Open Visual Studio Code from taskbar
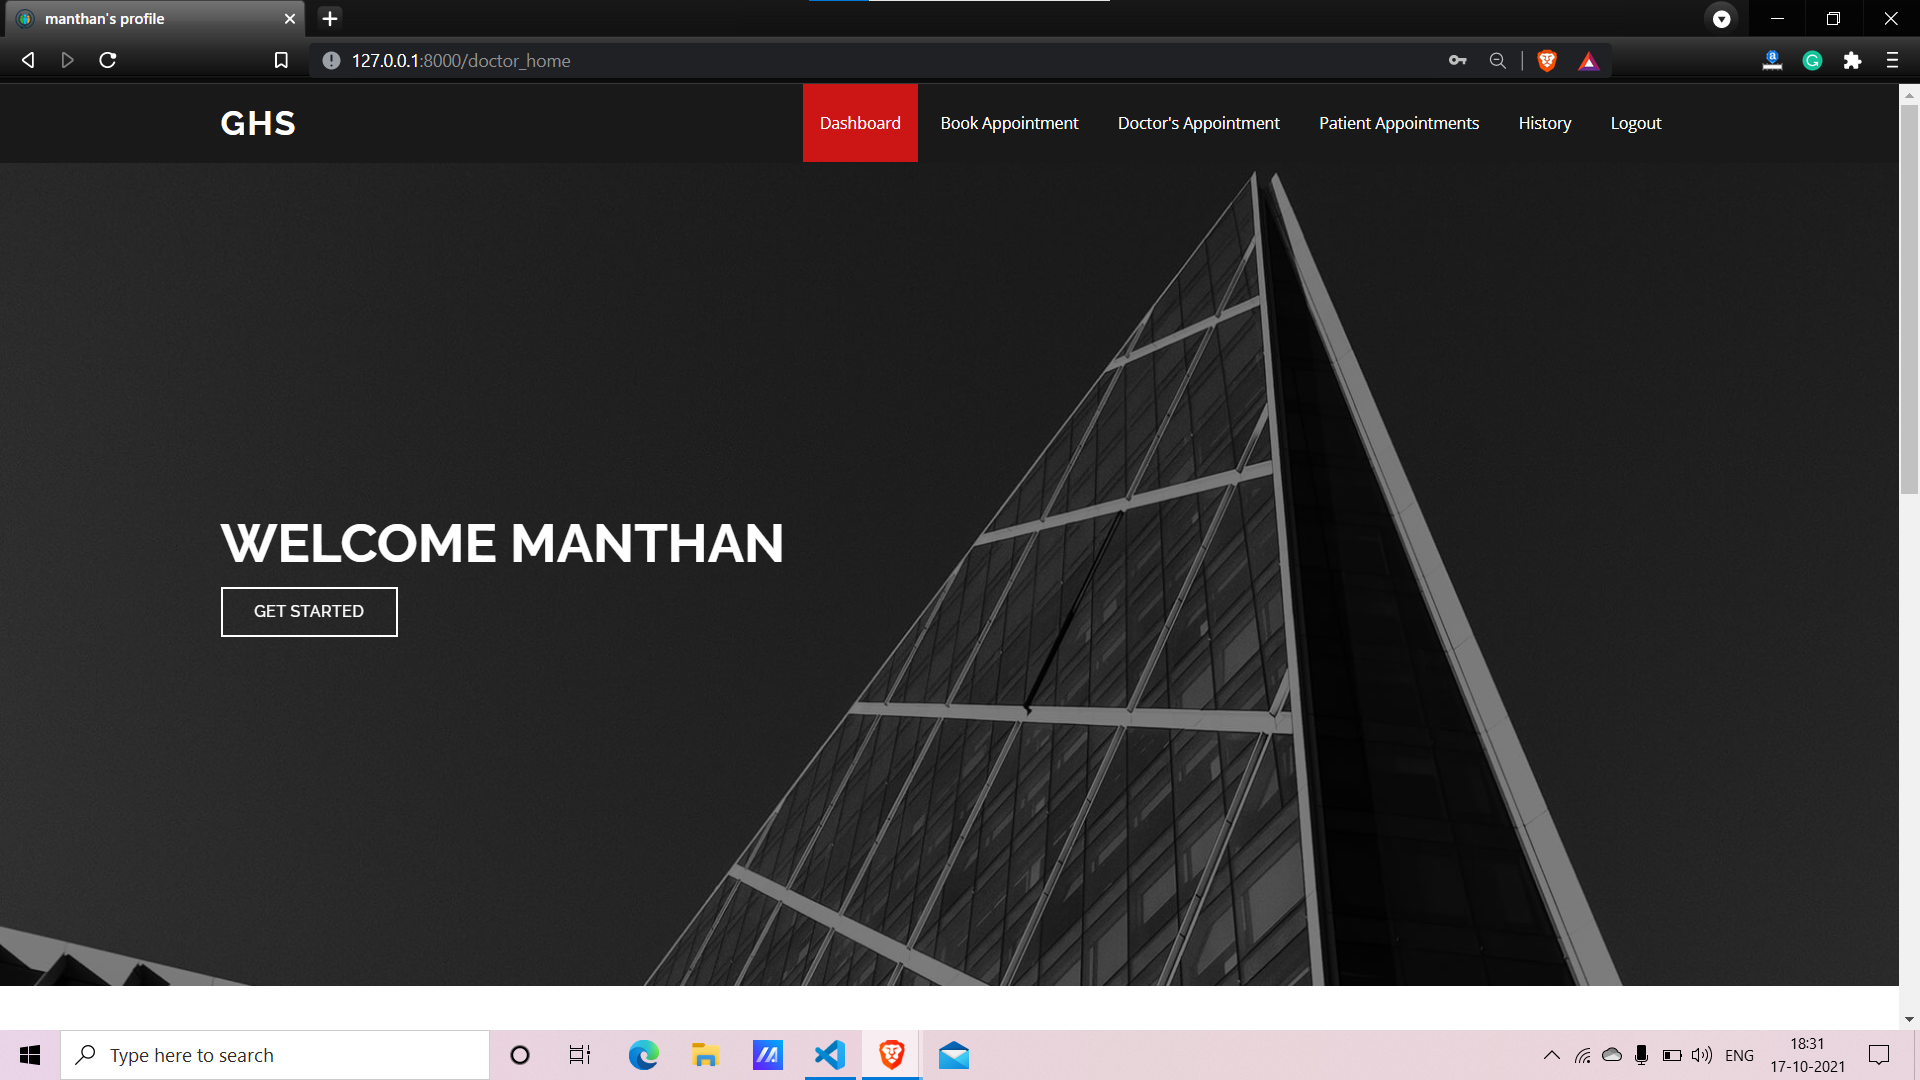This screenshot has width=1920, height=1080. (x=830, y=1055)
